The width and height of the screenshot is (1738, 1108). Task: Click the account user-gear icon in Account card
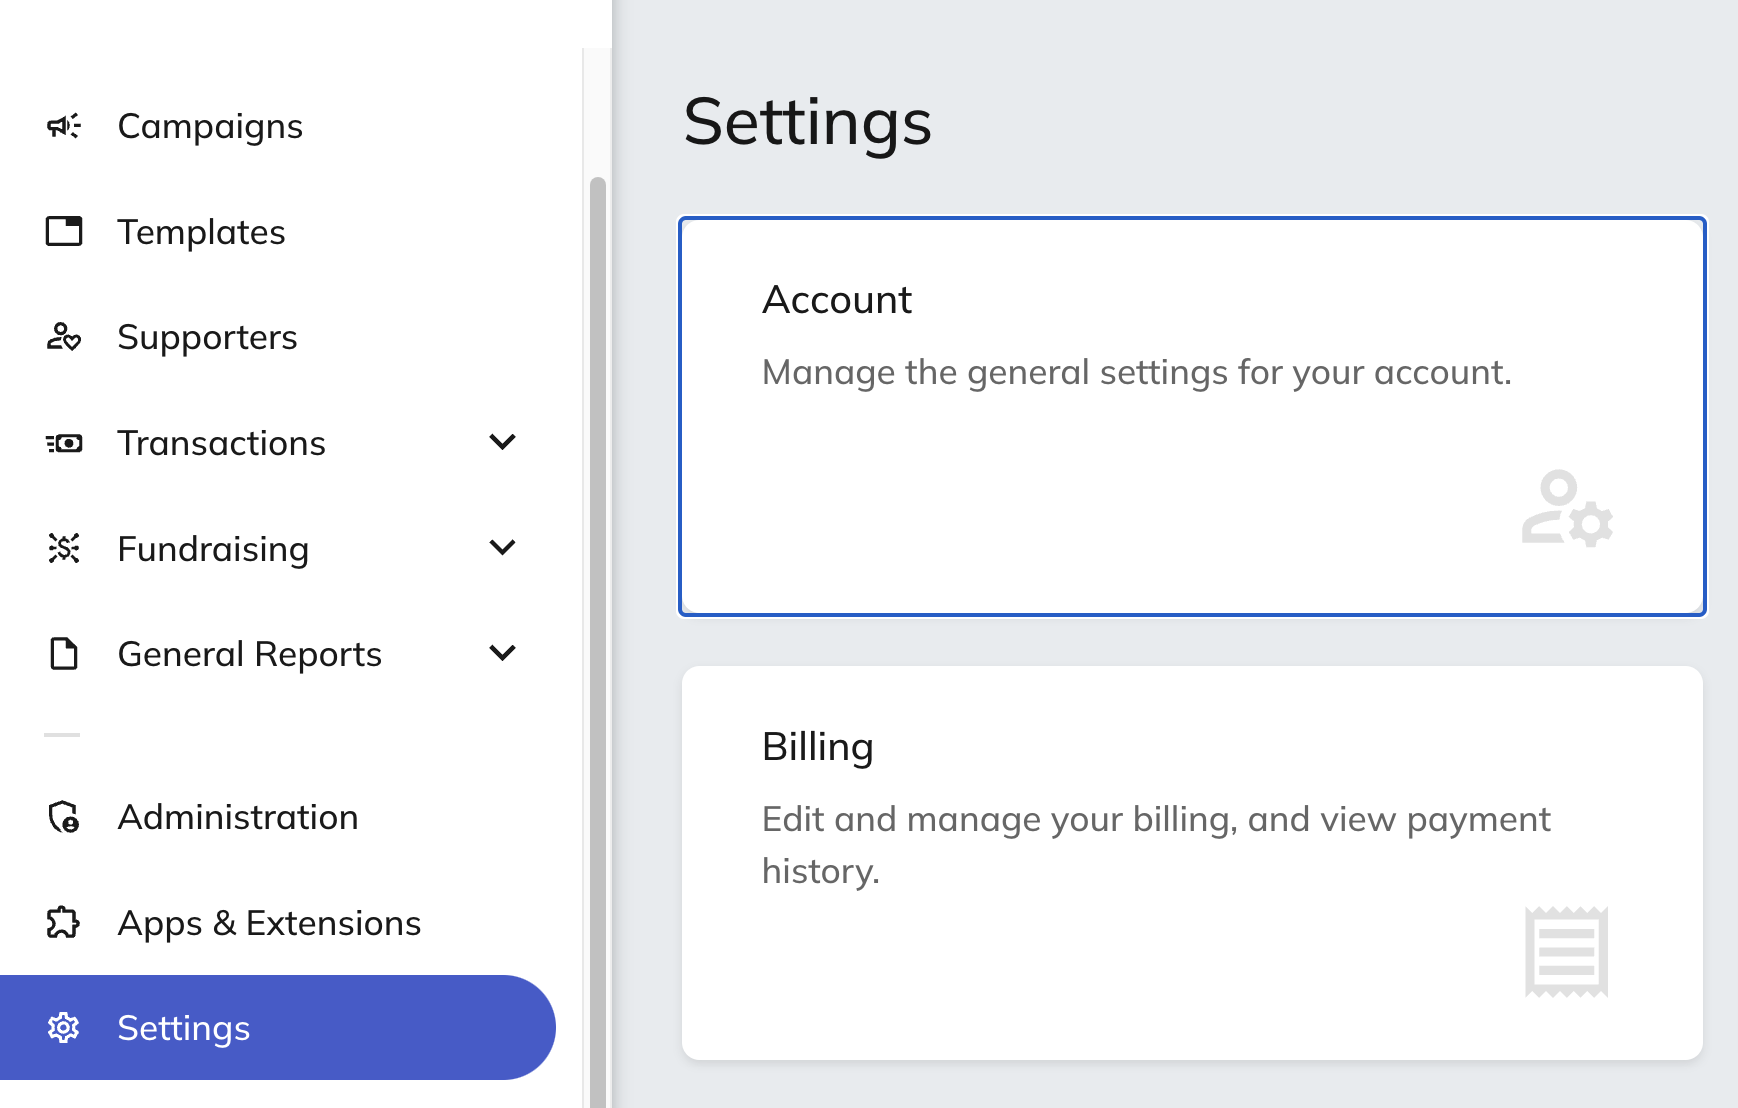pyautogui.click(x=1567, y=508)
